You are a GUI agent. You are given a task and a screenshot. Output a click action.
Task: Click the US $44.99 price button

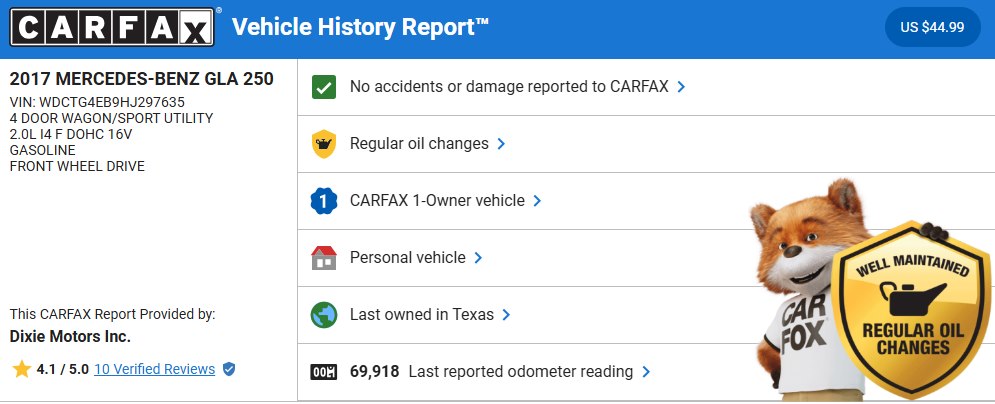933,27
